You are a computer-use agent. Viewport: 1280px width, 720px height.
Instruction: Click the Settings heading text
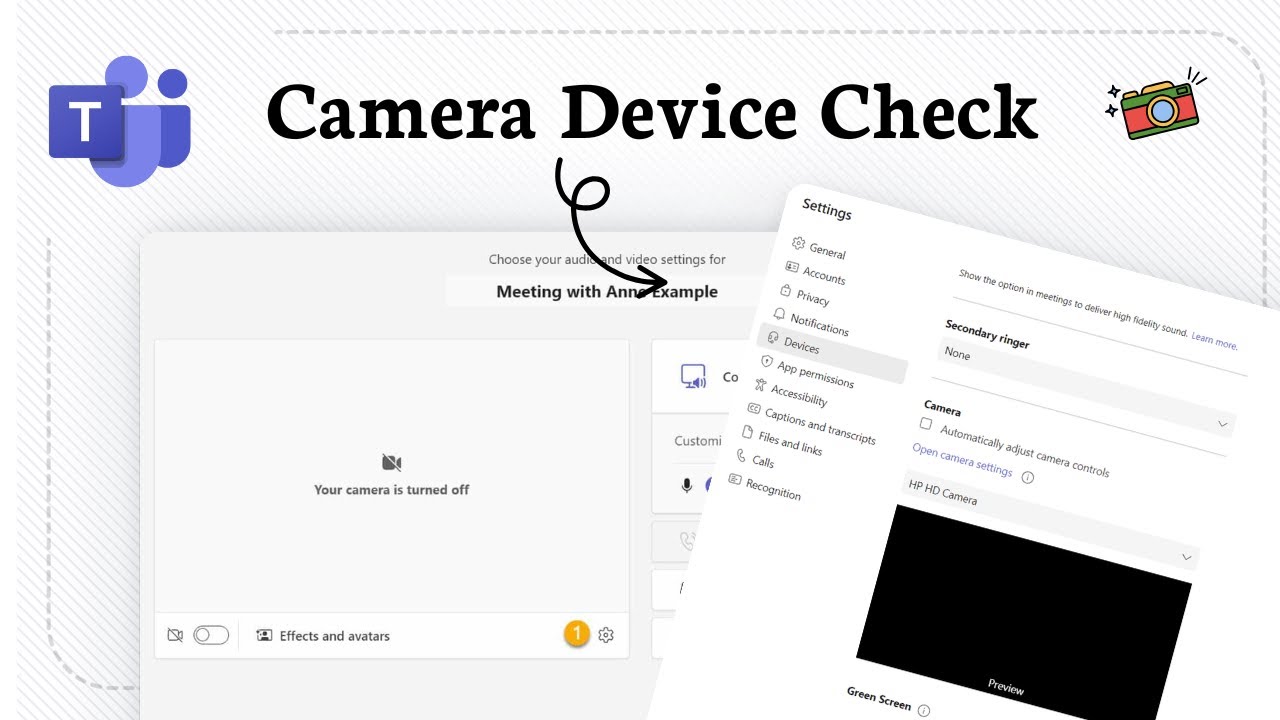[827, 210]
